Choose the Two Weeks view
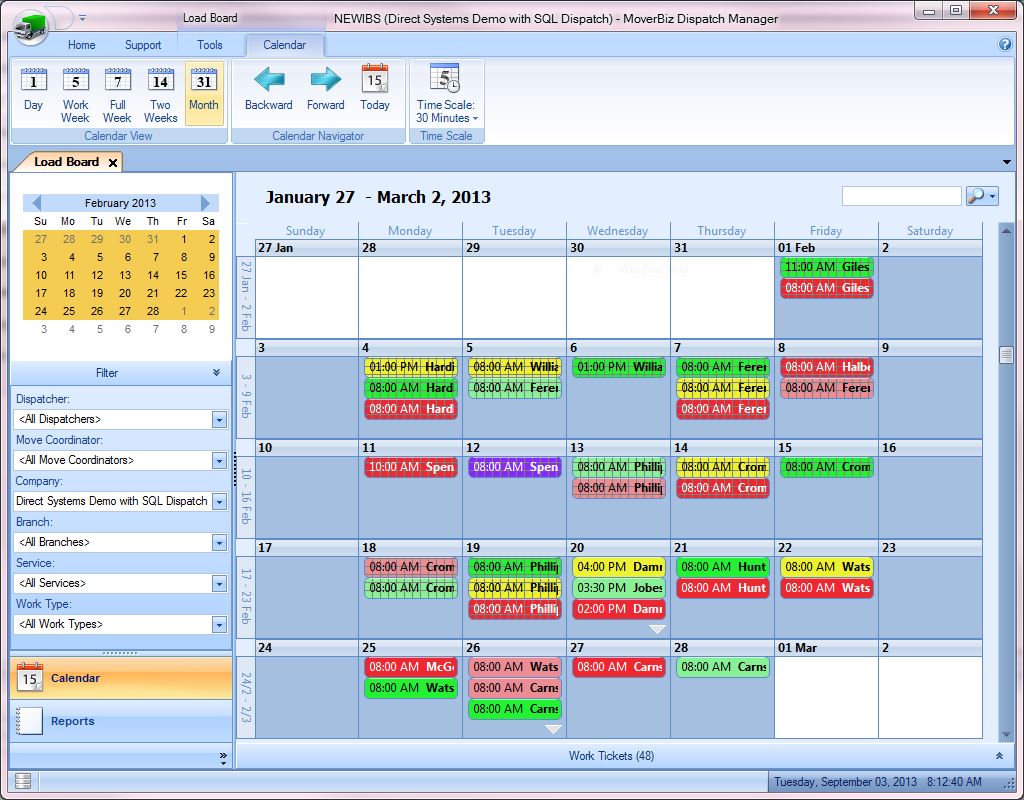The image size is (1024, 800). pyautogui.click(x=160, y=90)
